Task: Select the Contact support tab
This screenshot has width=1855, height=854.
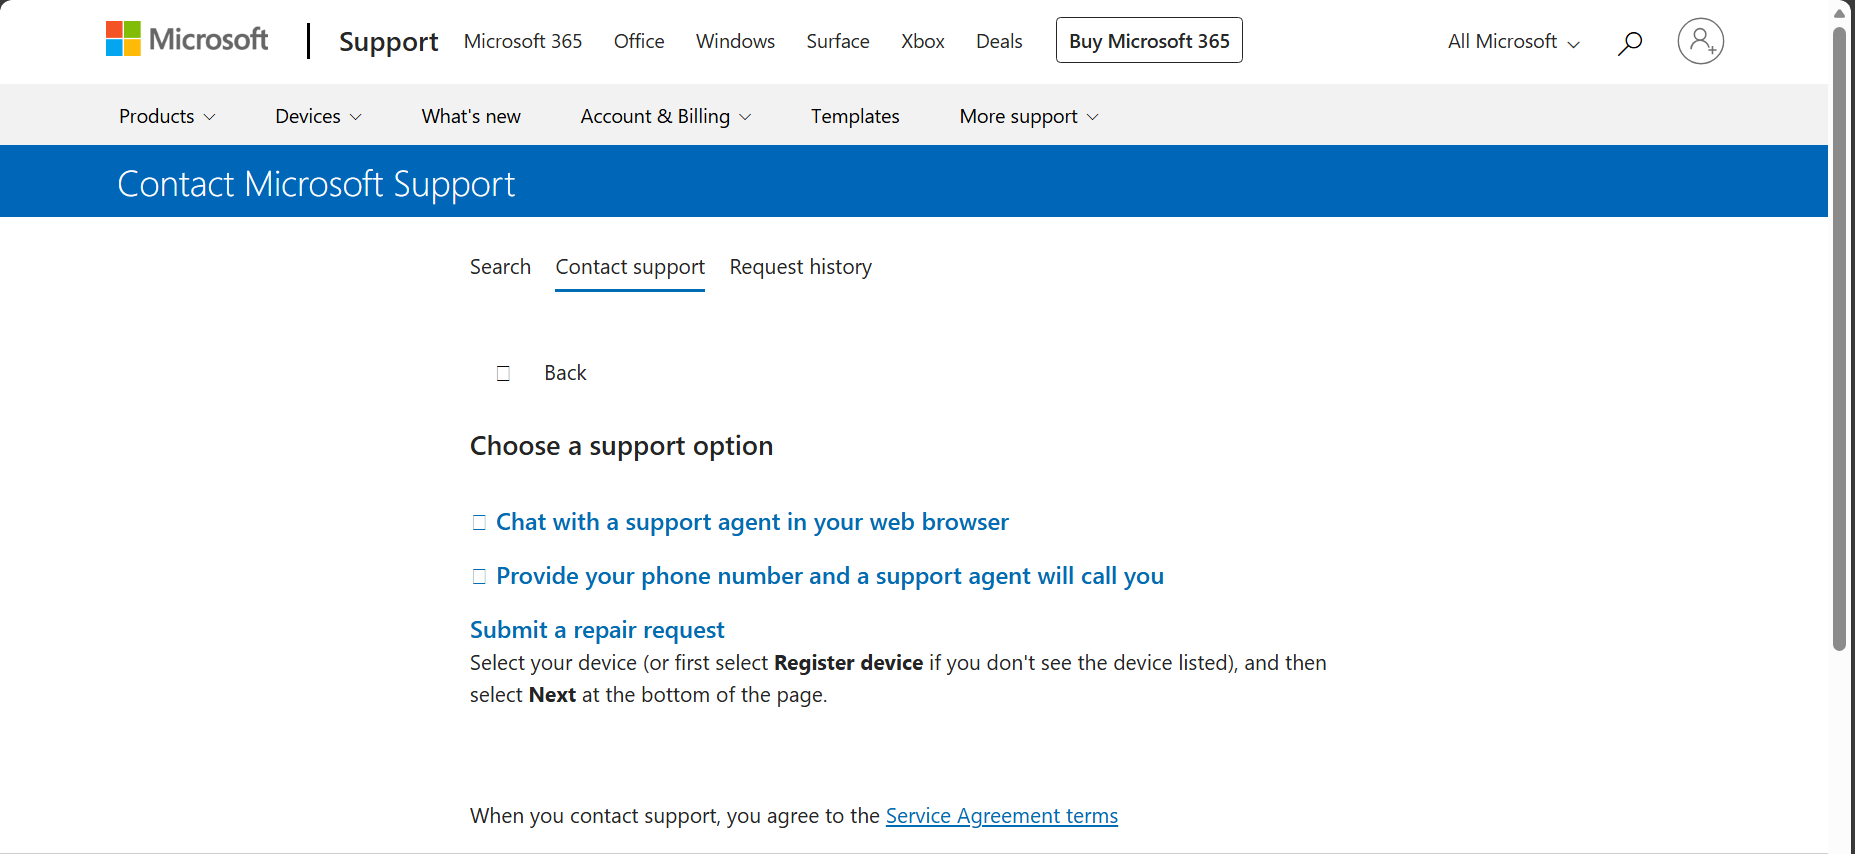Action: pyautogui.click(x=630, y=267)
